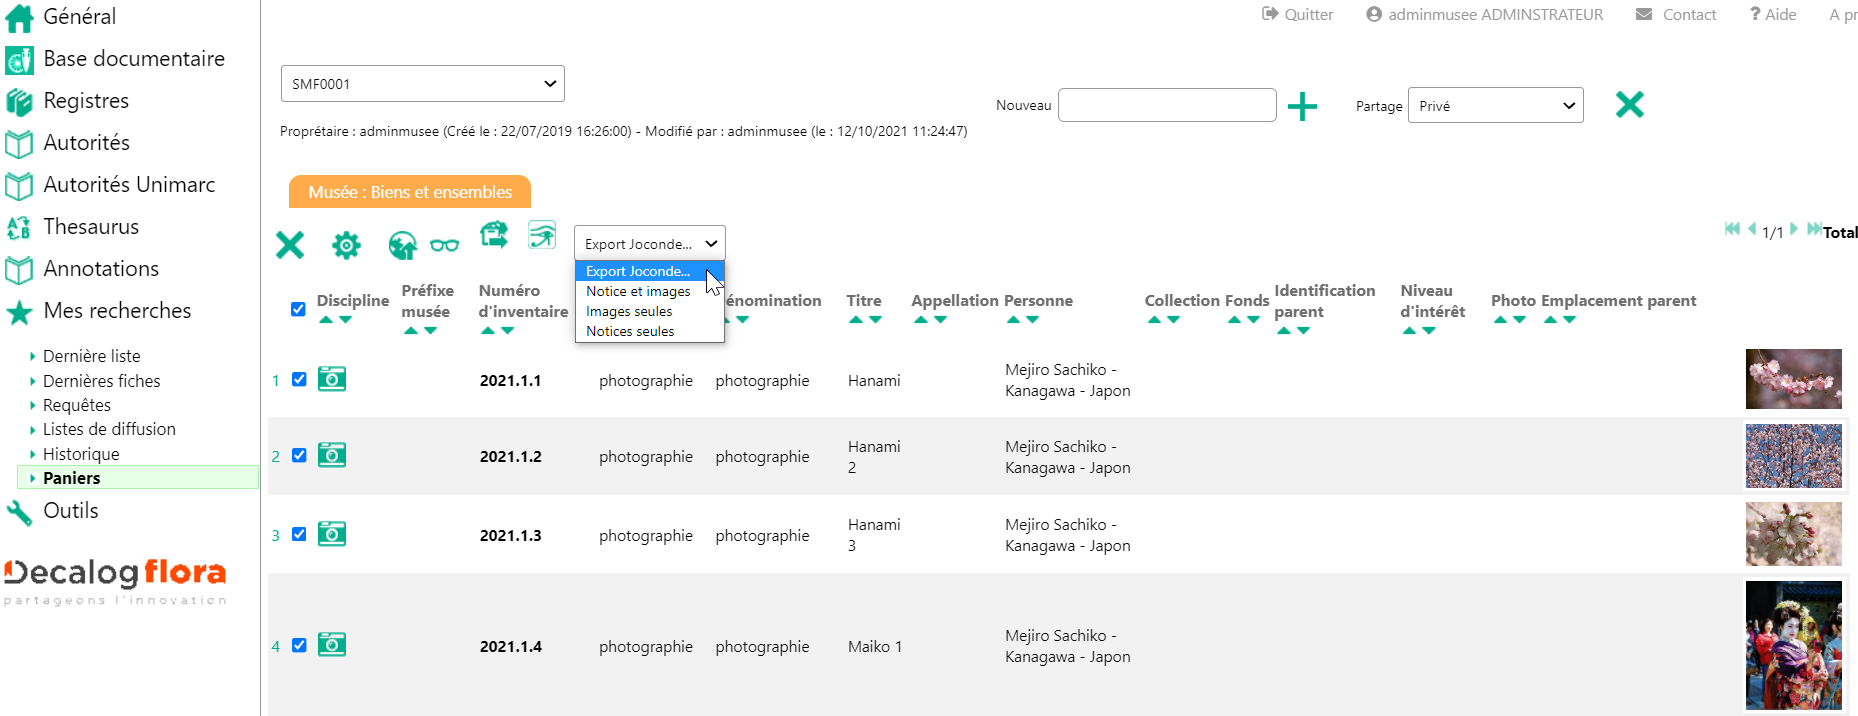Click the green X next to Partage
1858x716 pixels.
pyautogui.click(x=1629, y=104)
